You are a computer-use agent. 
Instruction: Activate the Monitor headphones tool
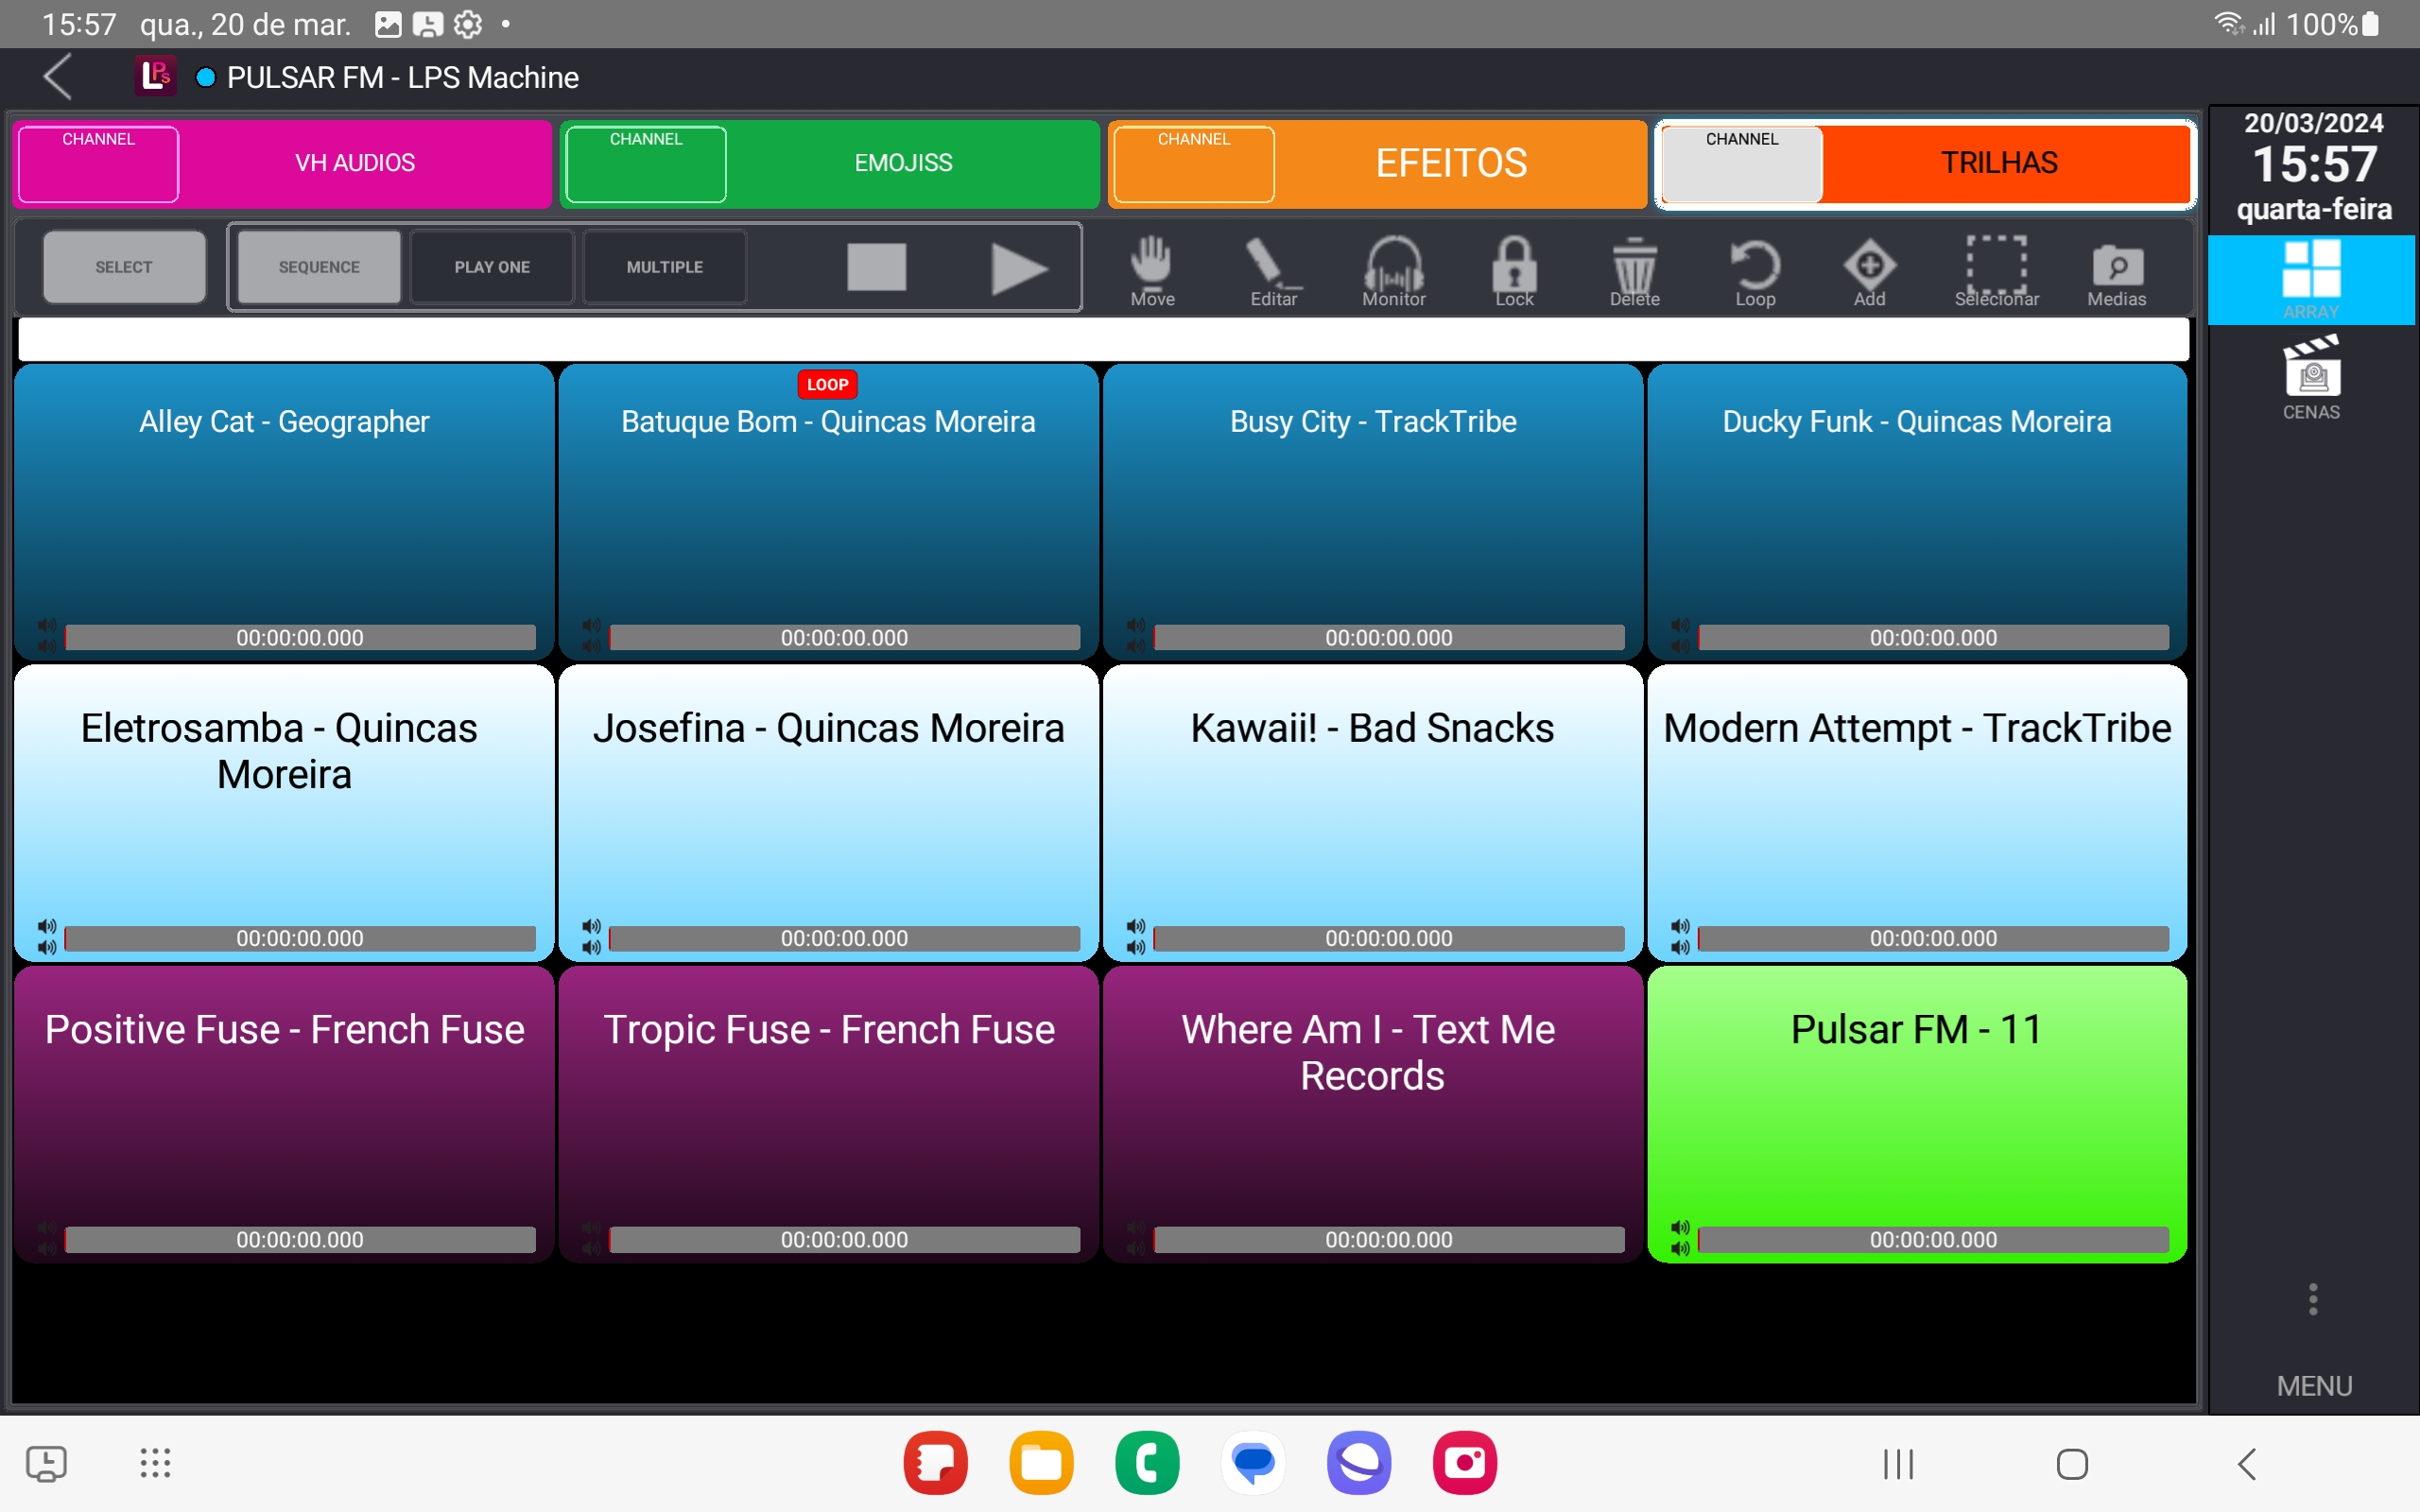click(x=1394, y=270)
